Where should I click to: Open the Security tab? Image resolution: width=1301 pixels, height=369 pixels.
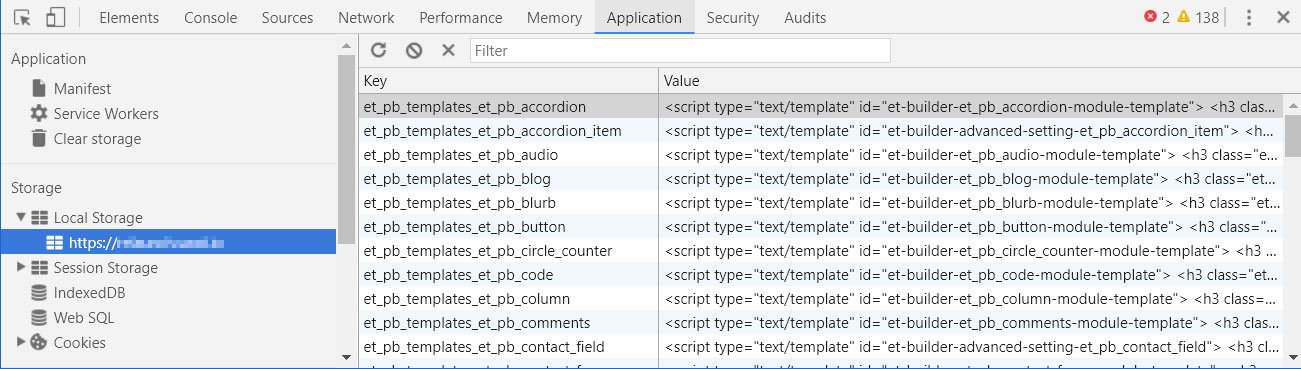pos(732,18)
